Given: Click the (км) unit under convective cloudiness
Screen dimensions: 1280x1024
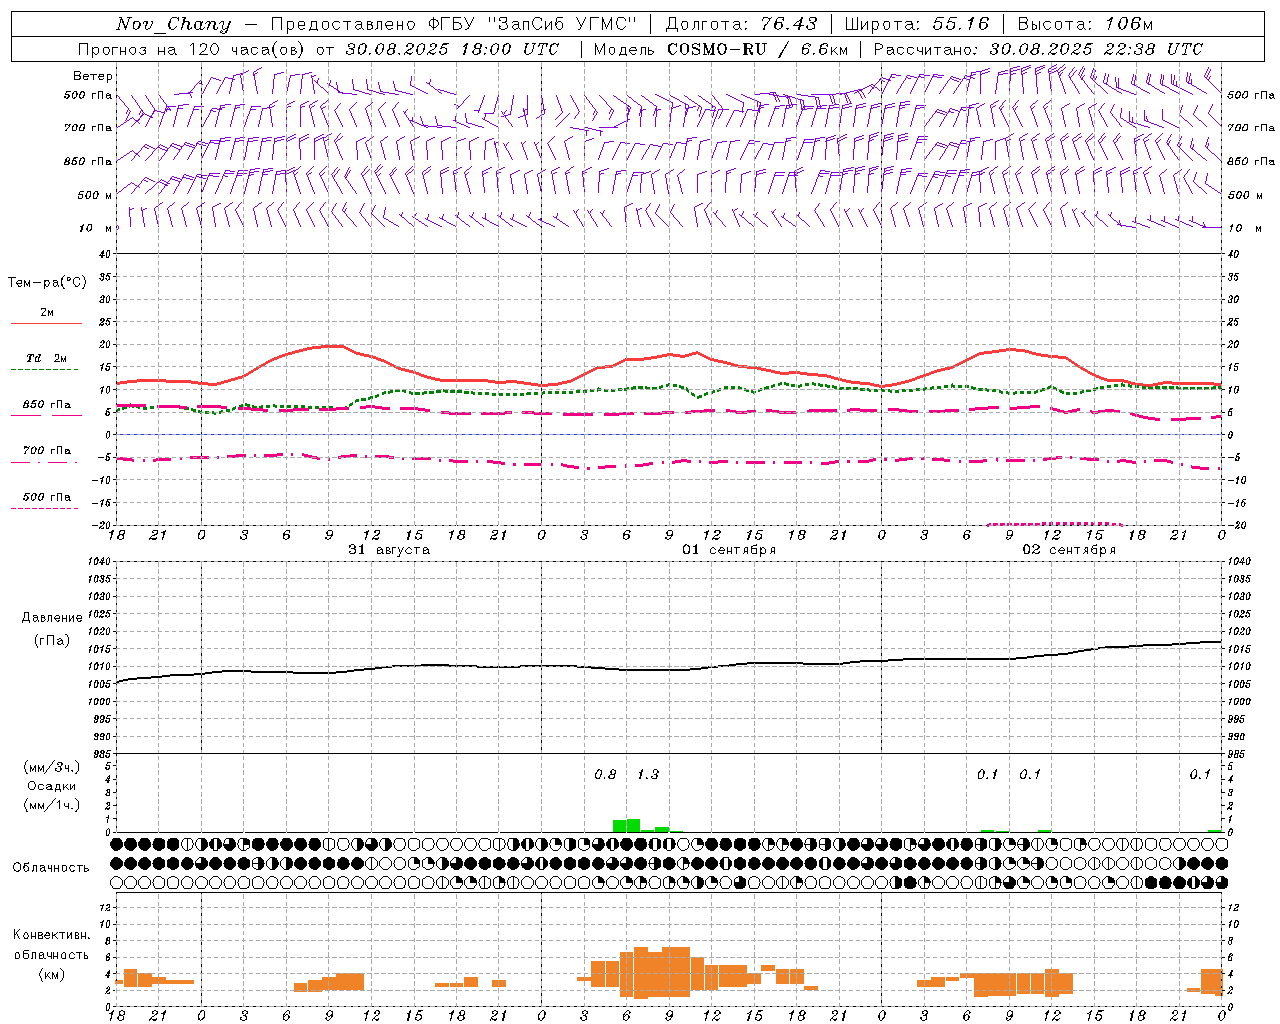Looking at the screenshot, I should pos(52,973).
